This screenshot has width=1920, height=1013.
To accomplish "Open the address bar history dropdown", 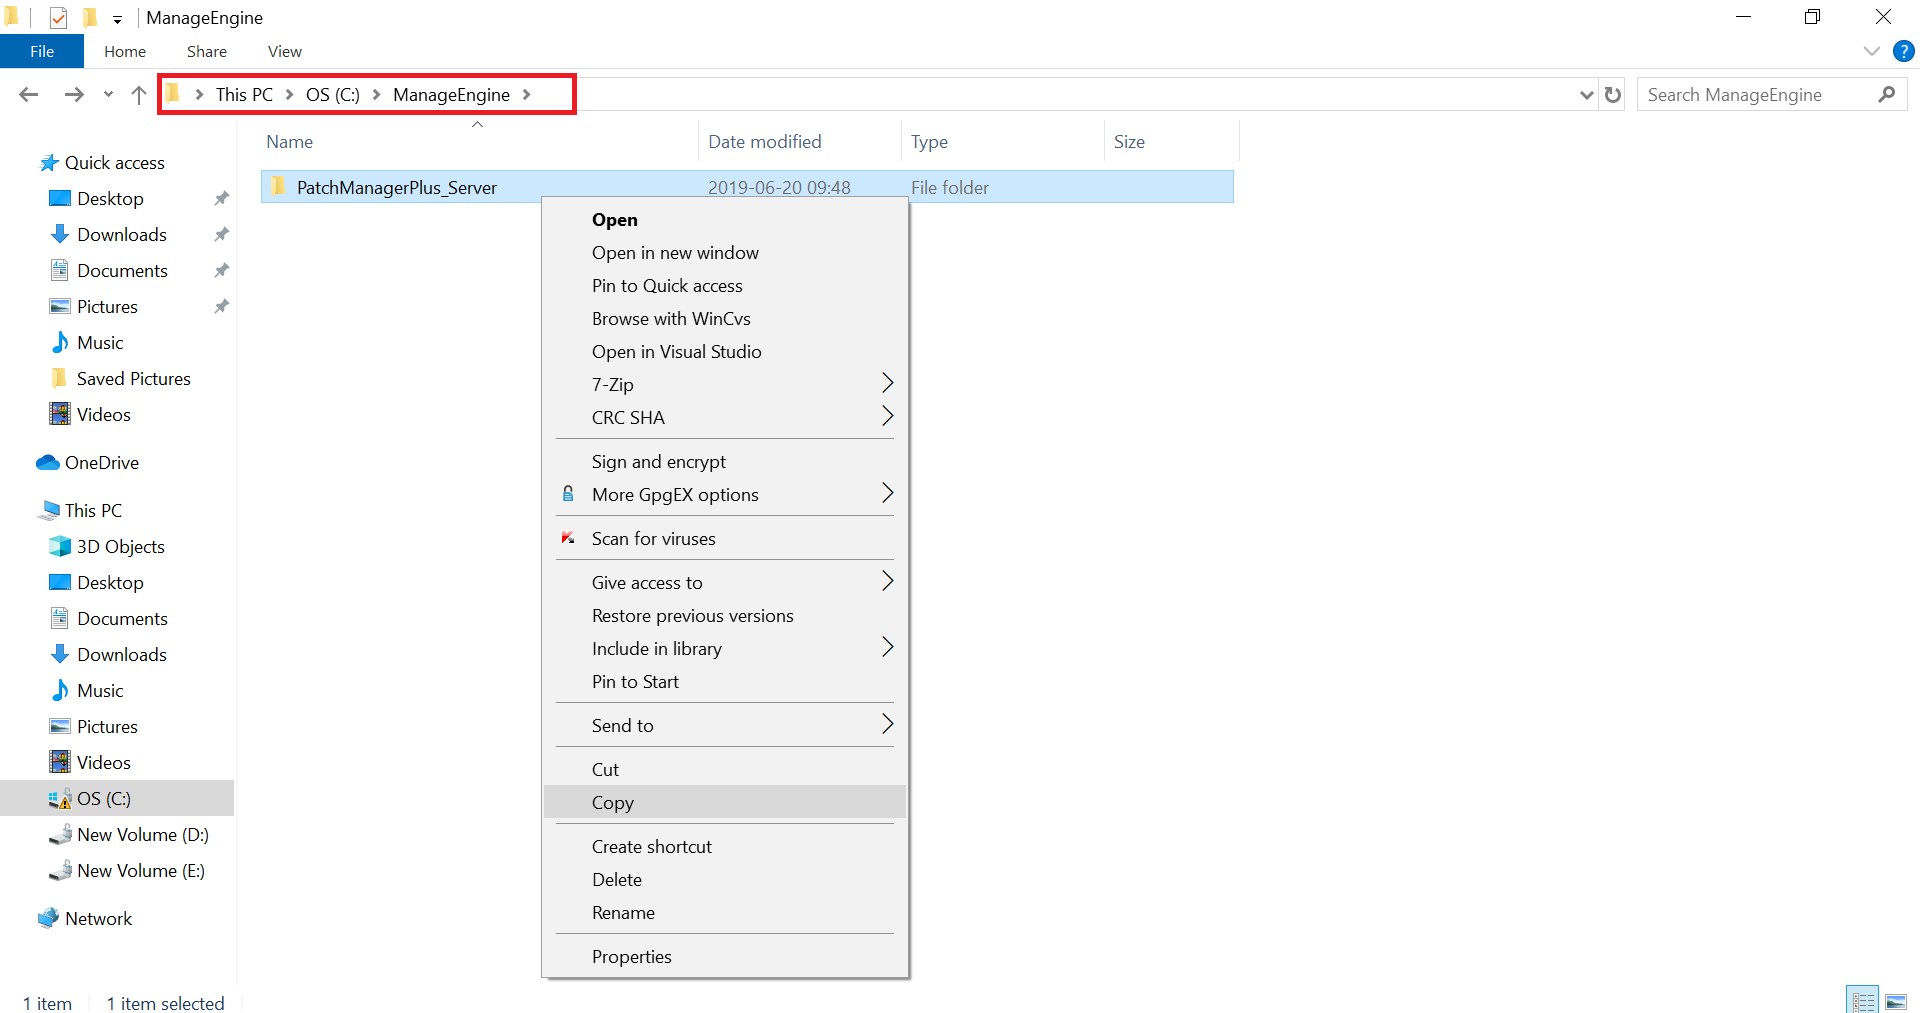I will [1586, 95].
